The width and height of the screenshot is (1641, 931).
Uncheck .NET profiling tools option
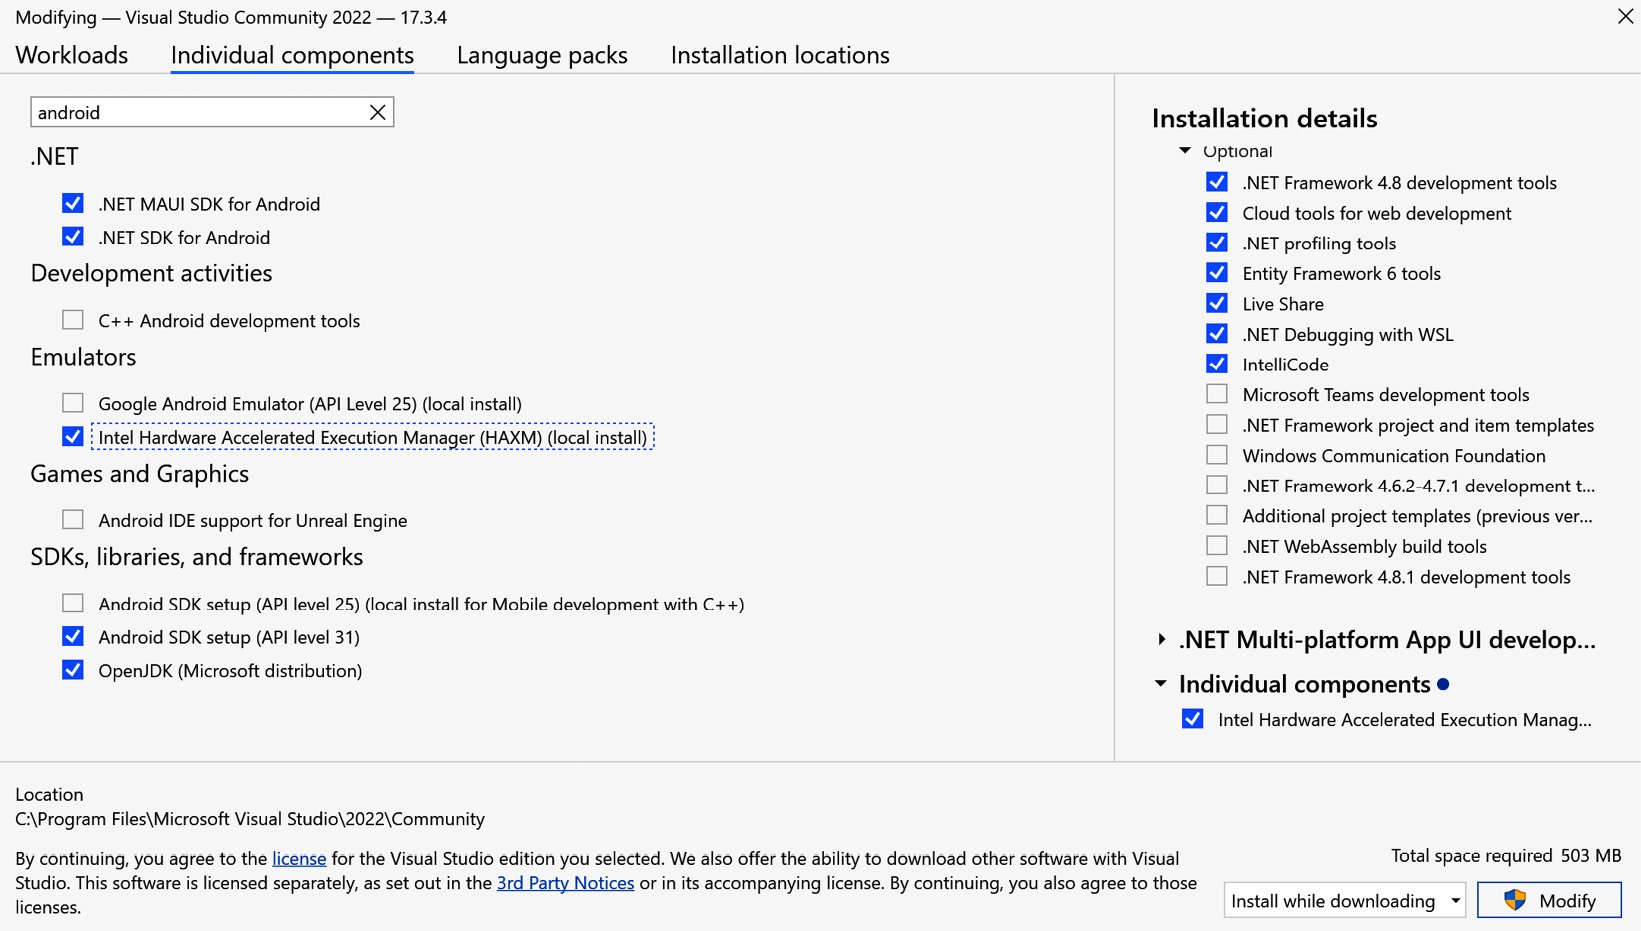point(1217,242)
